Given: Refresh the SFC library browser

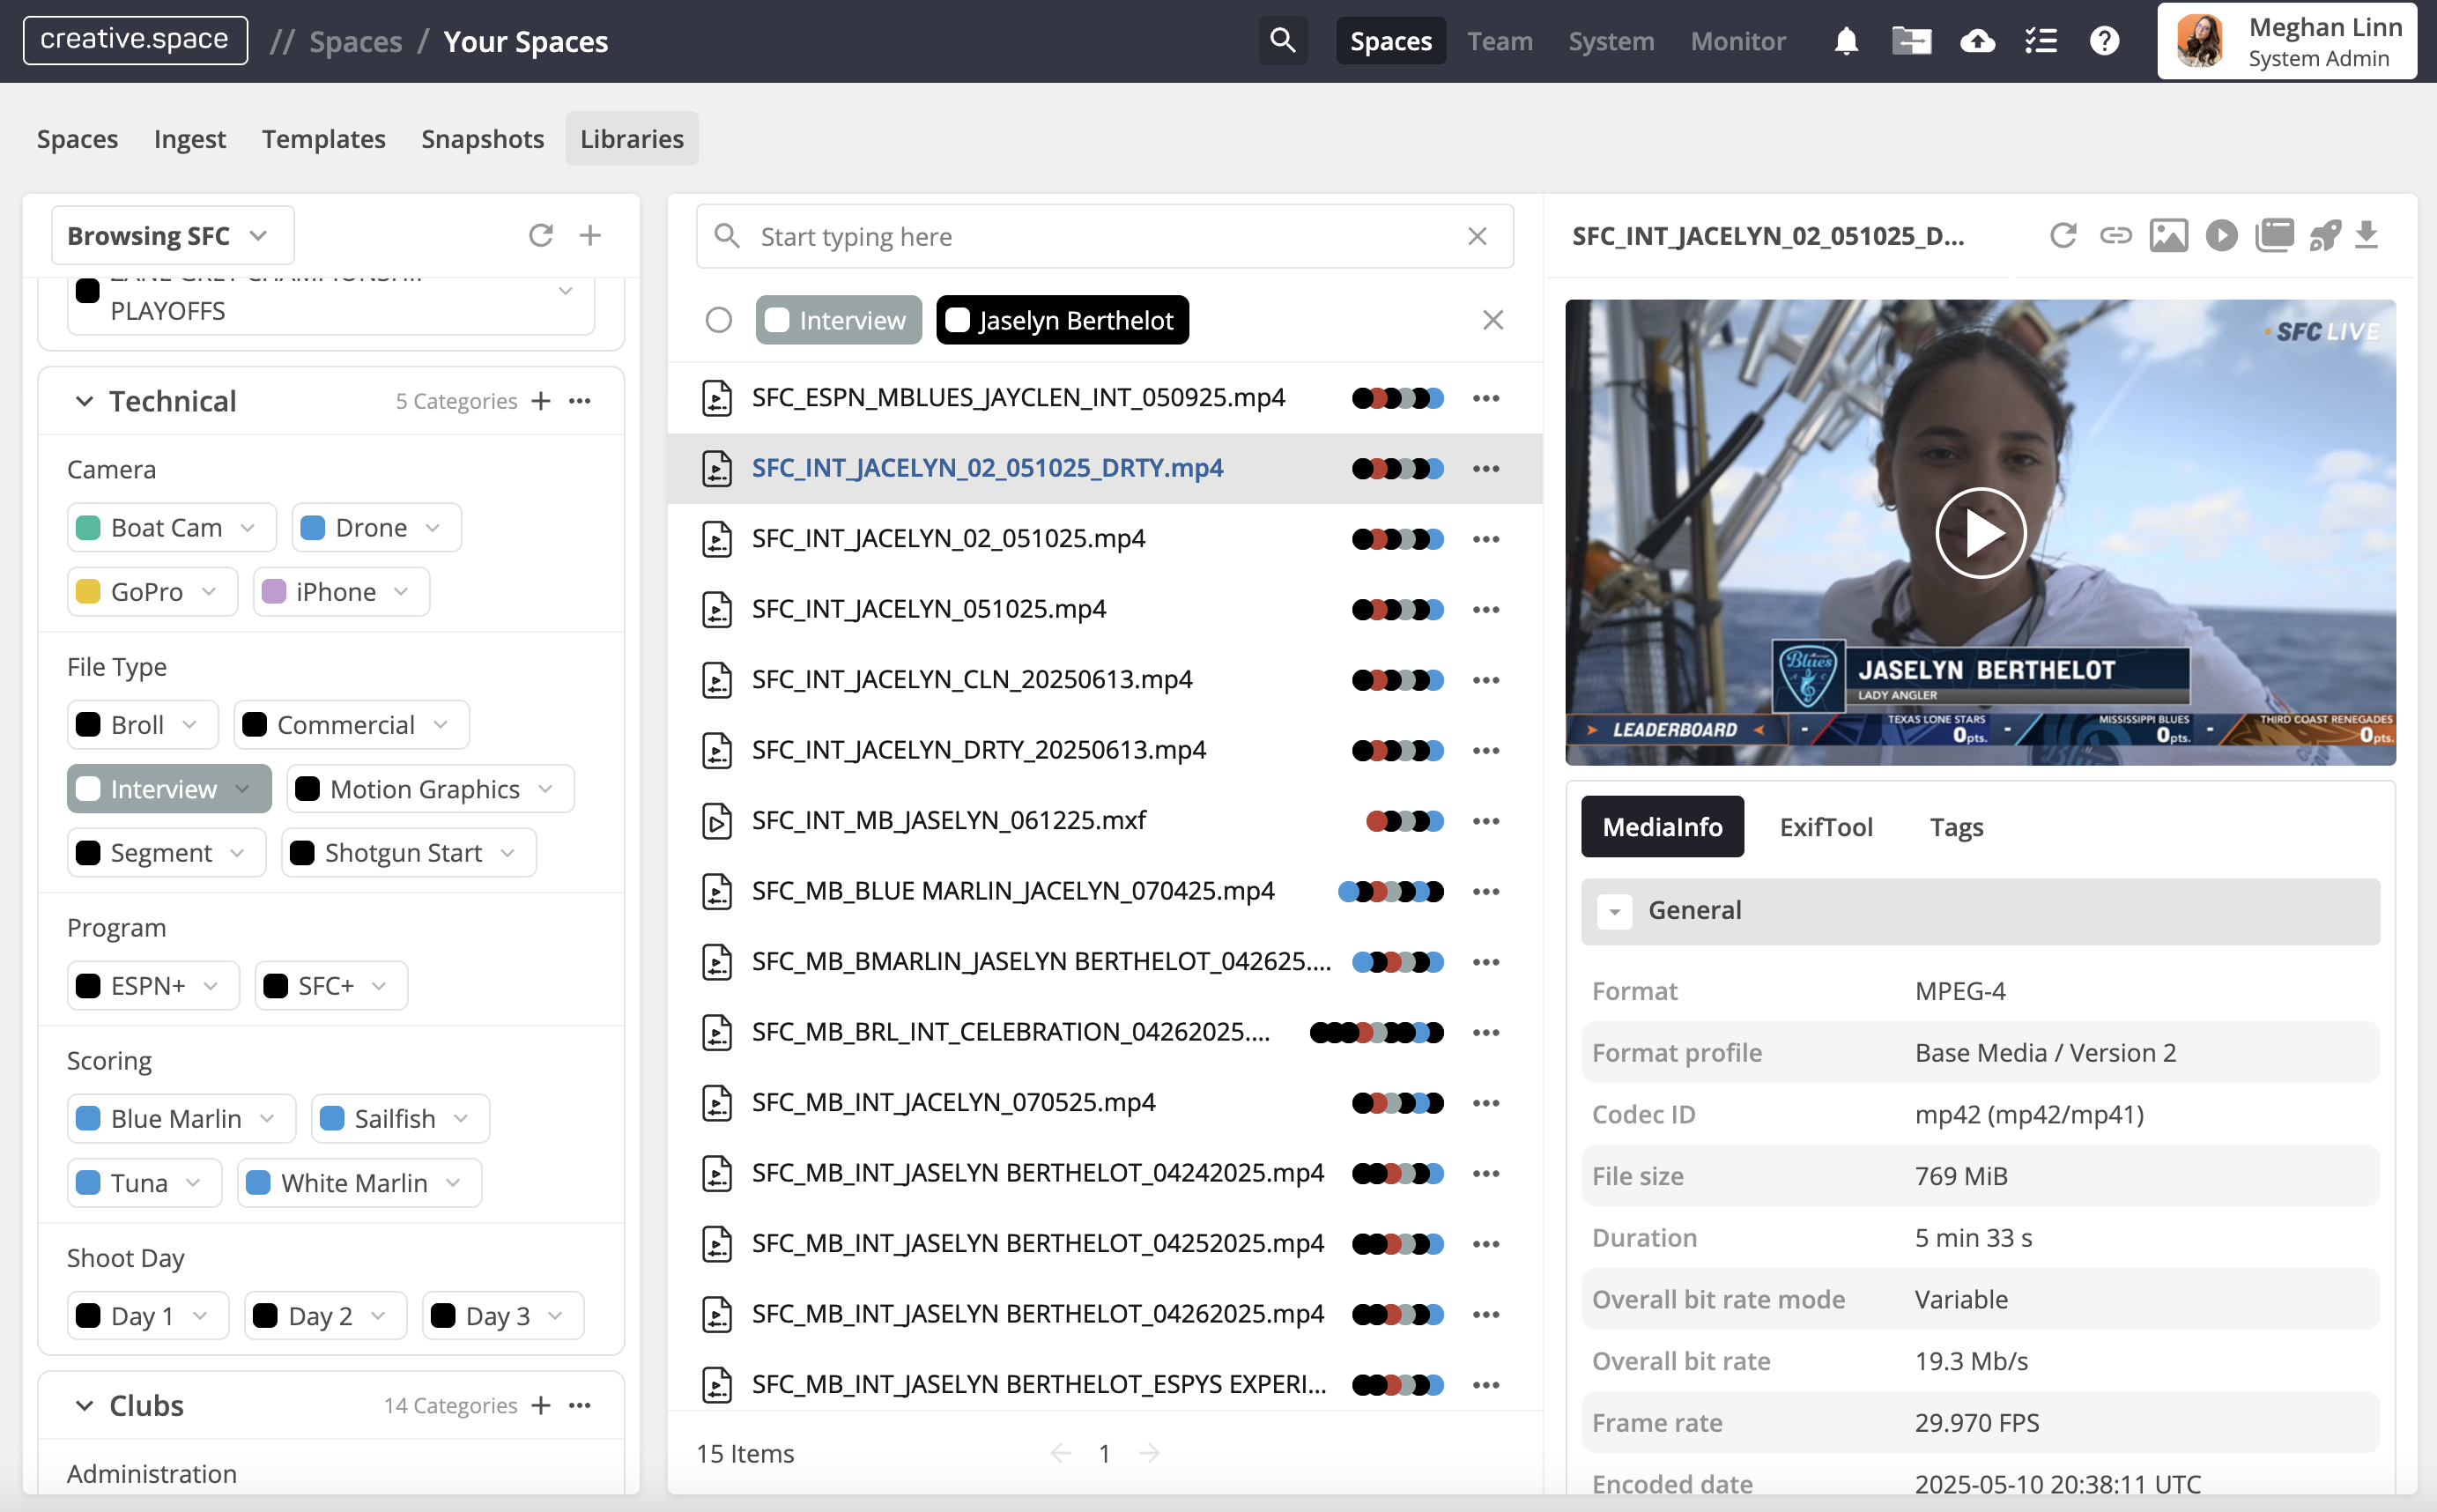Looking at the screenshot, I should pyautogui.click(x=540, y=236).
